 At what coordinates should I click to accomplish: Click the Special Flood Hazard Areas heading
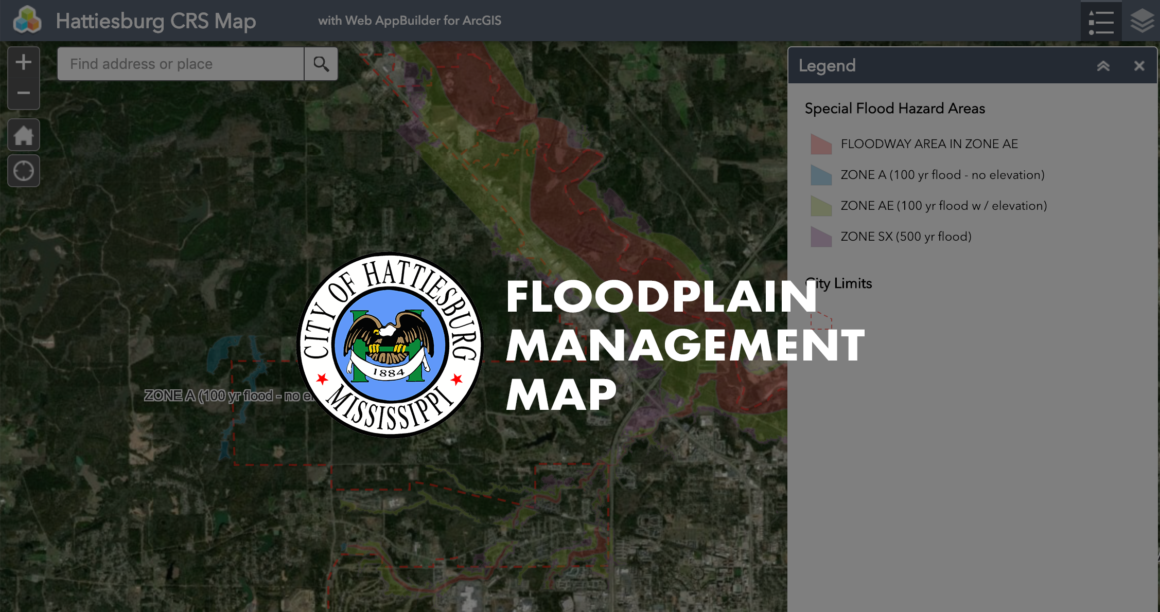894,108
